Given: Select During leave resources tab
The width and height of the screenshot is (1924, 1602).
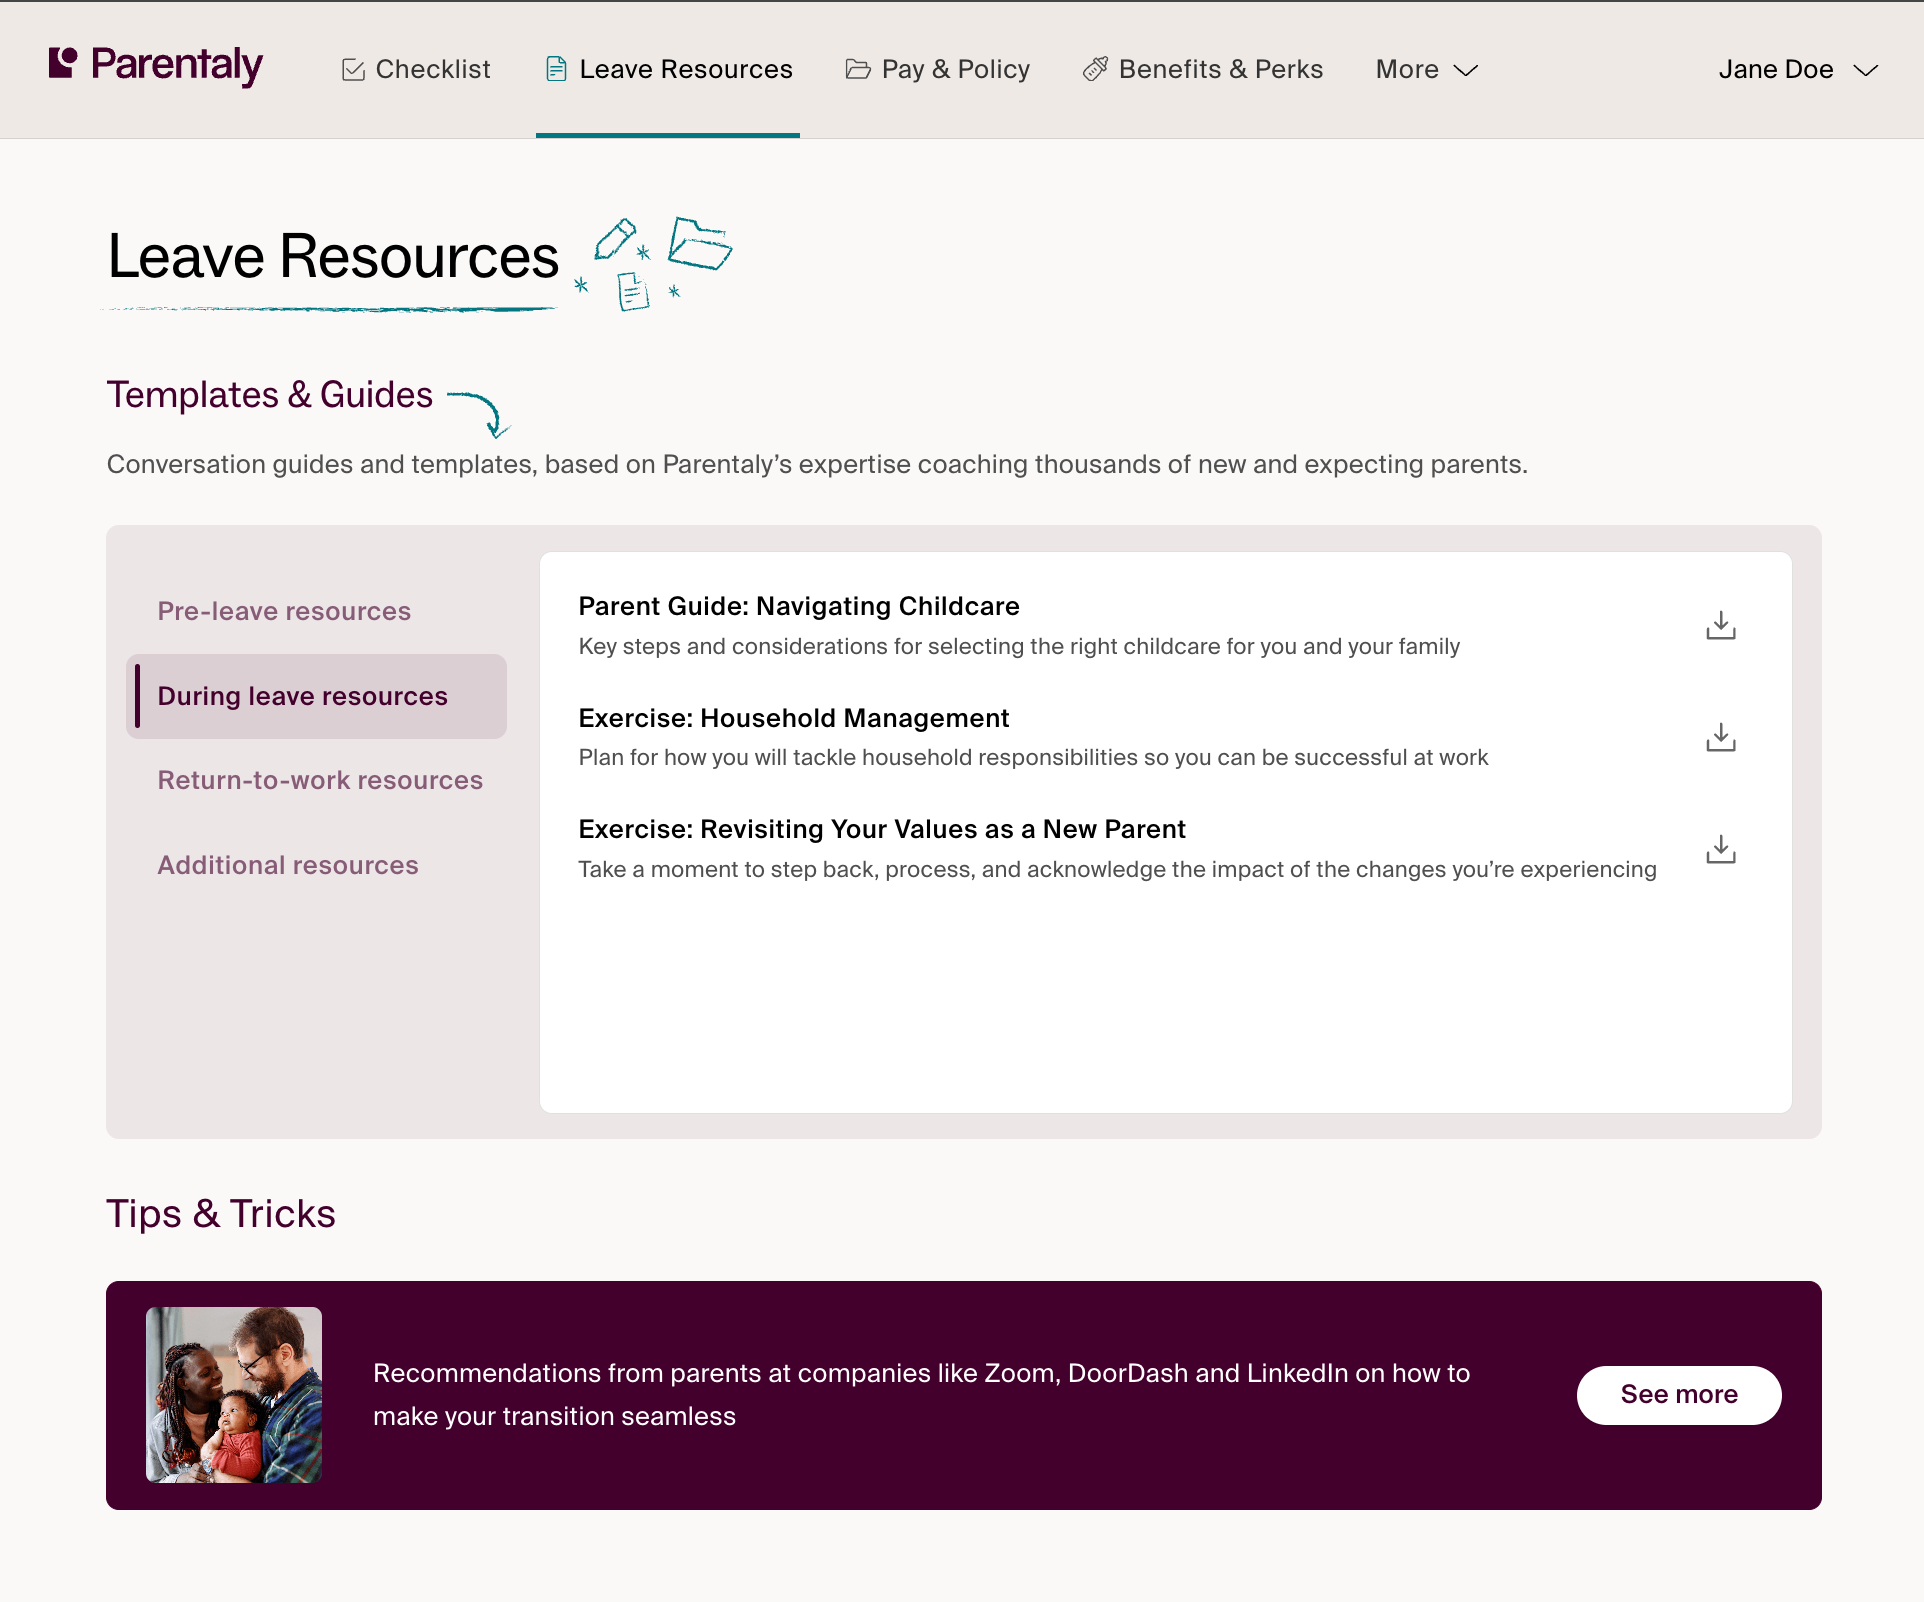Looking at the screenshot, I should [302, 696].
